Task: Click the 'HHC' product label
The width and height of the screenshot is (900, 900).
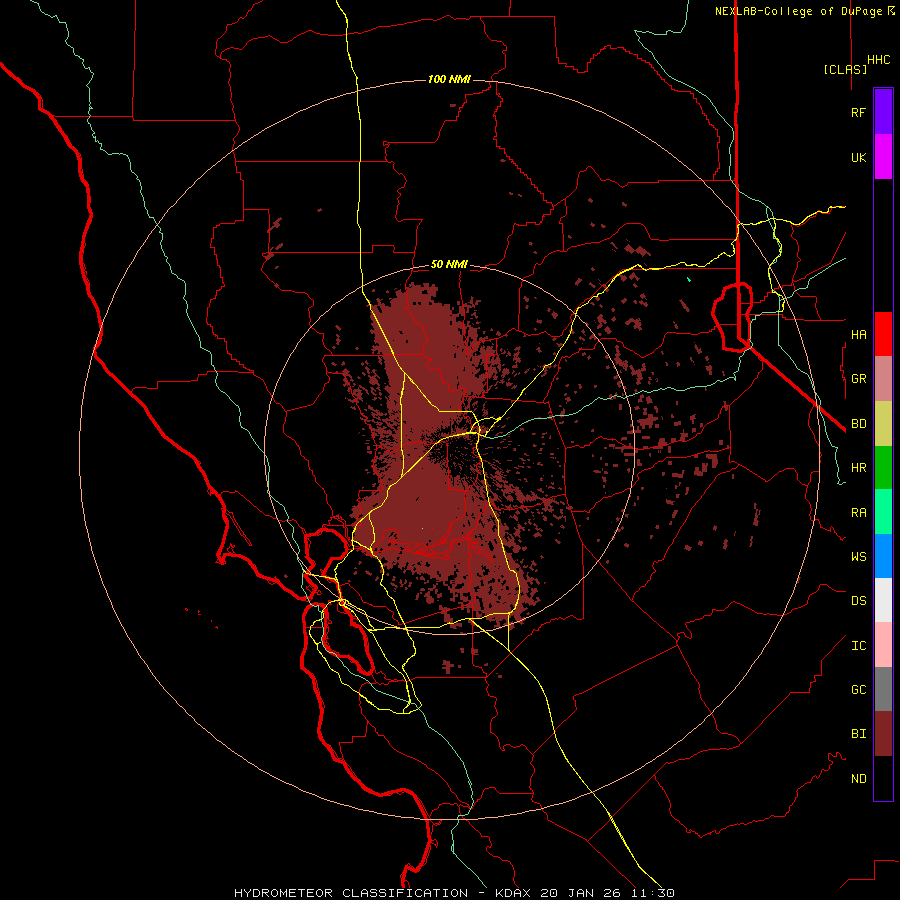Action: point(878,60)
